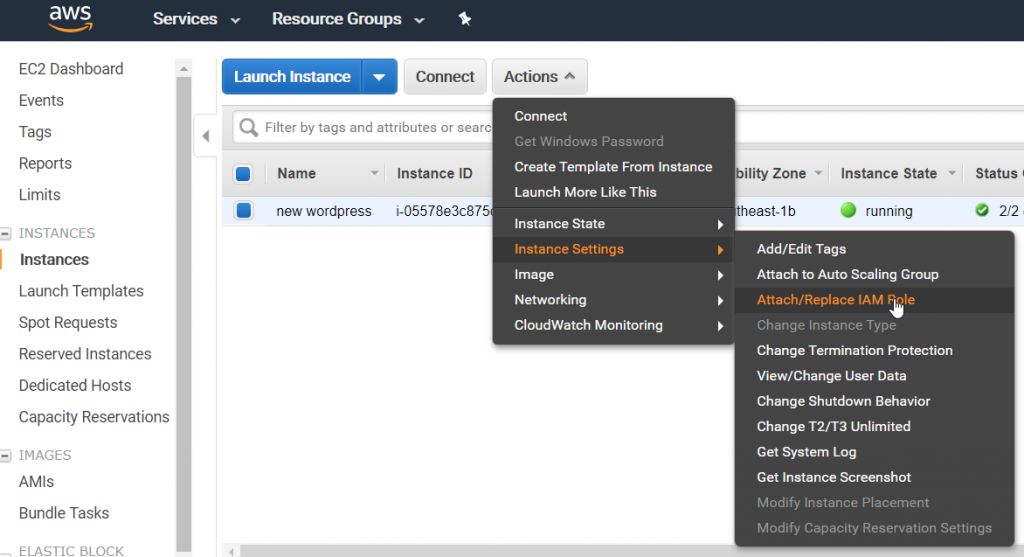This screenshot has height=557, width=1024.
Task: Open Bundle Tasks link
Action: pos(64,513)
